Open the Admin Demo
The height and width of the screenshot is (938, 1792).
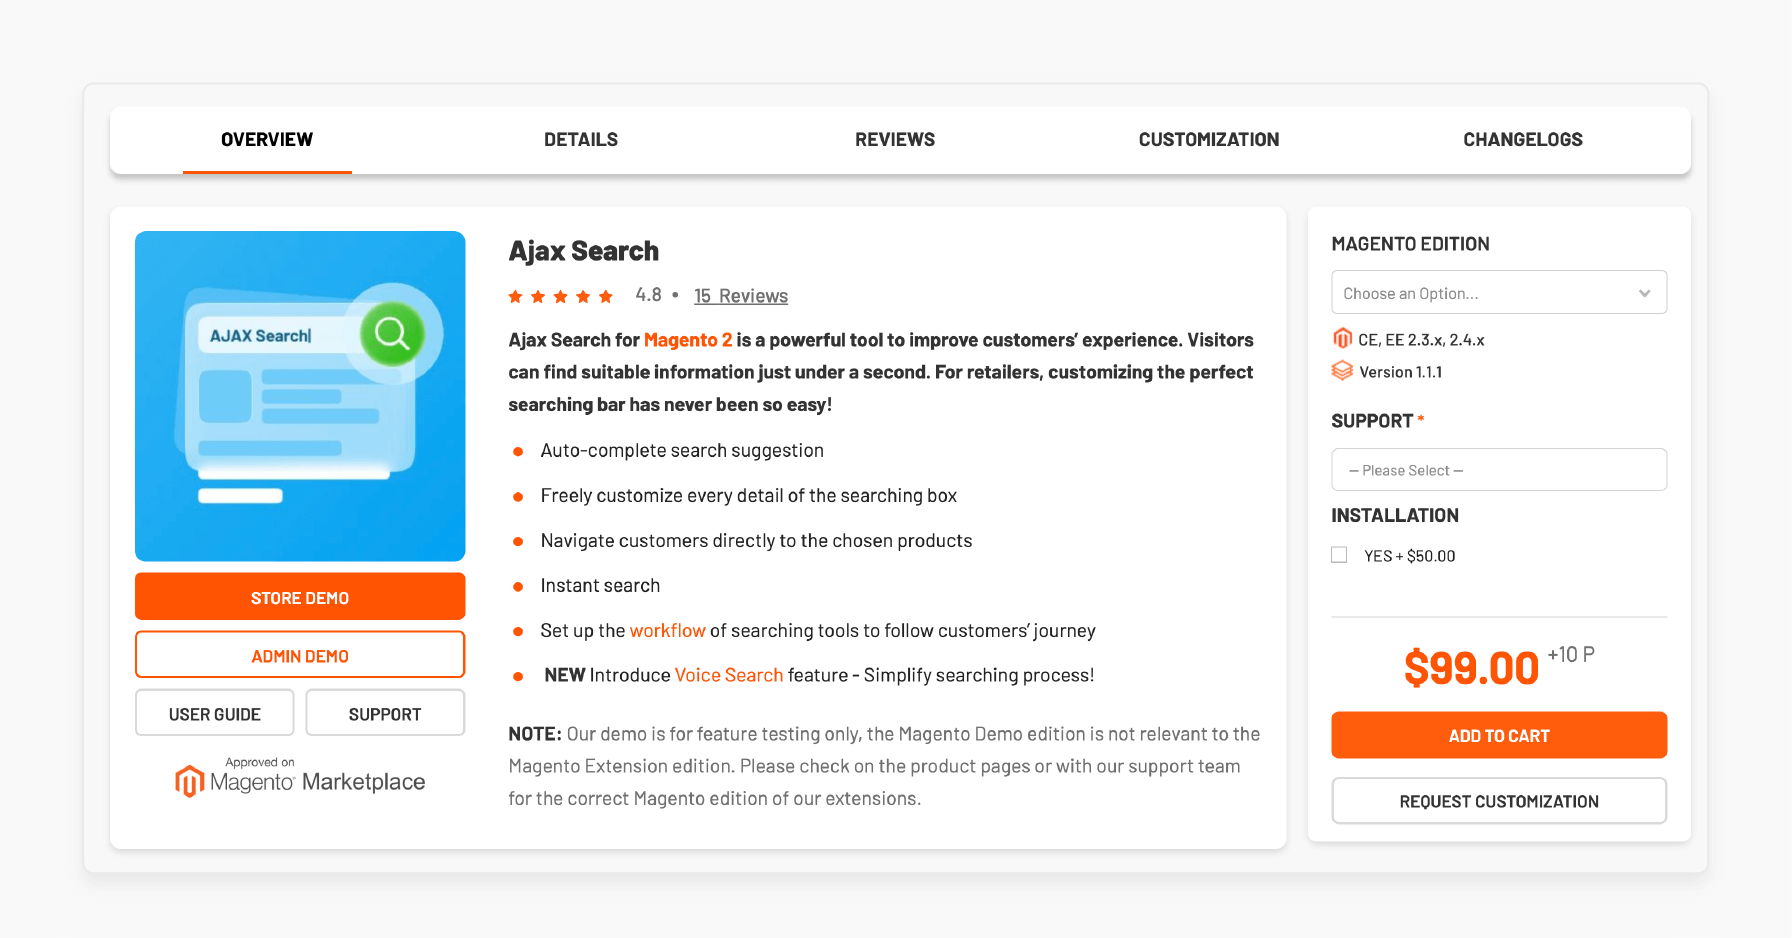(299, 654)
